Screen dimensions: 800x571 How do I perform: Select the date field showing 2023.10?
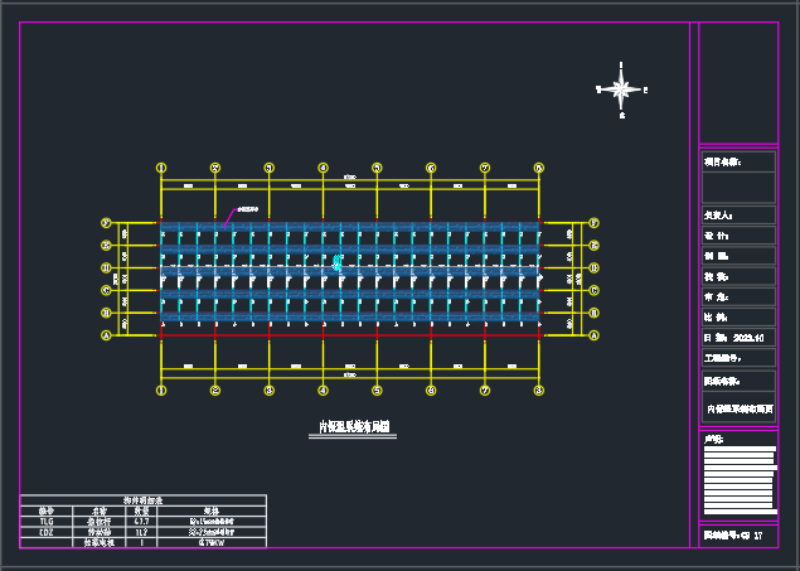click(738, 338)
